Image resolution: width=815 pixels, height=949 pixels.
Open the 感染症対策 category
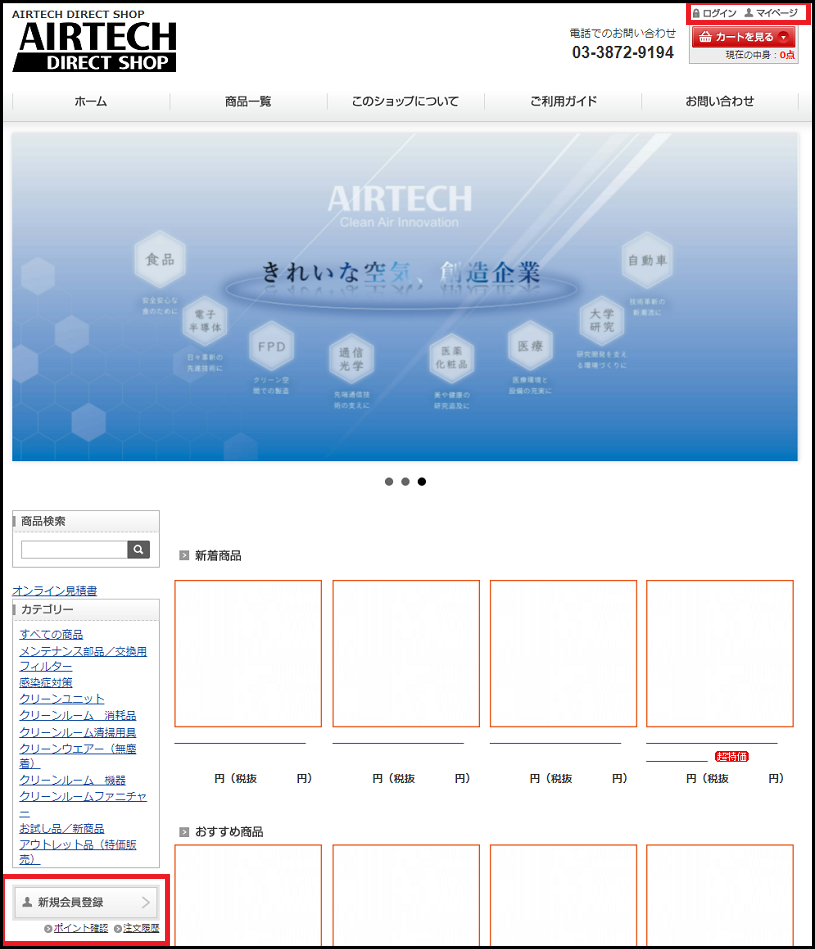(46, 682)
